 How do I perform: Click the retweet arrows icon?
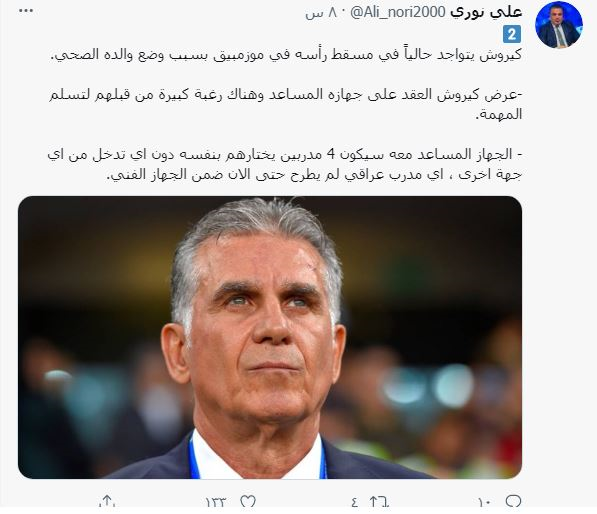tap(379, 501)
